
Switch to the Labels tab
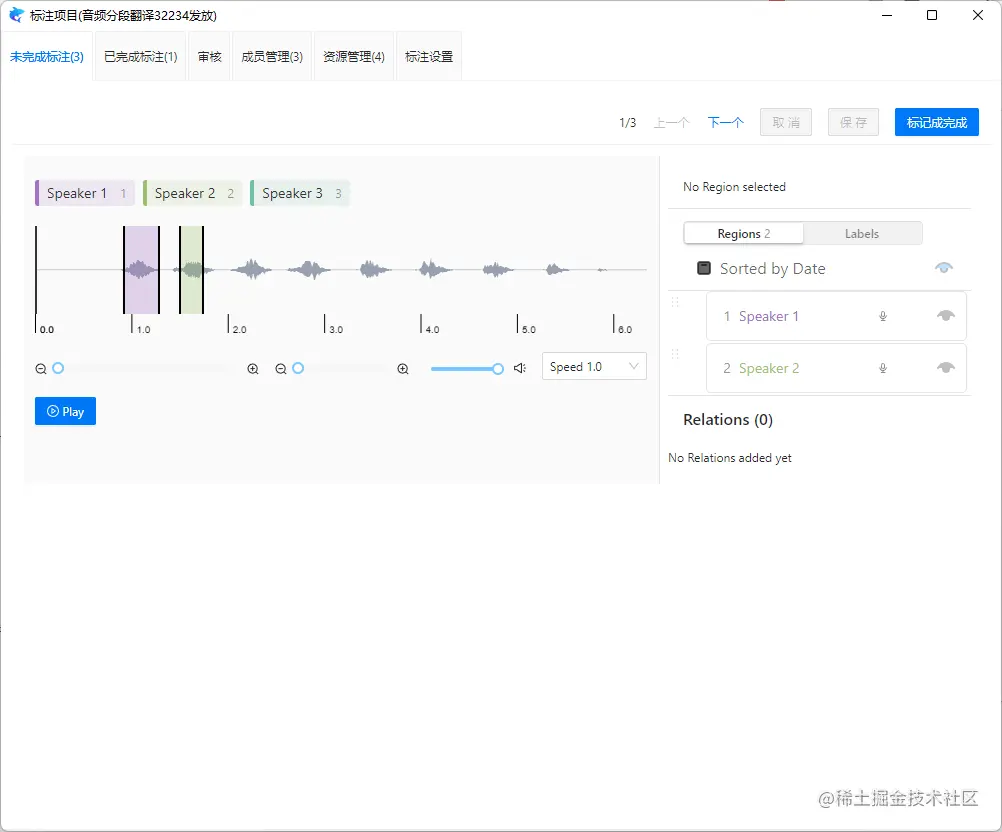click(x=862, y=234)
